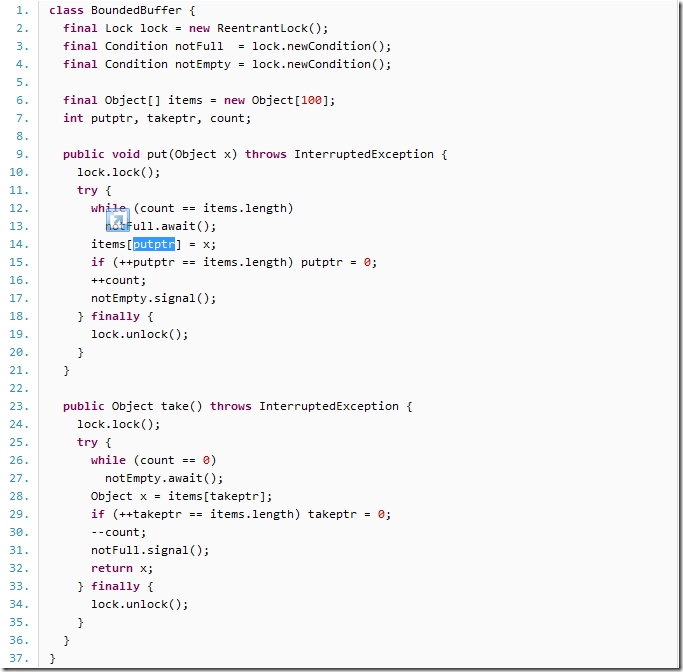Click the int keyword on line 7
Screen dimensions: 683x672
pyautogui.click(x=73, y=118)
